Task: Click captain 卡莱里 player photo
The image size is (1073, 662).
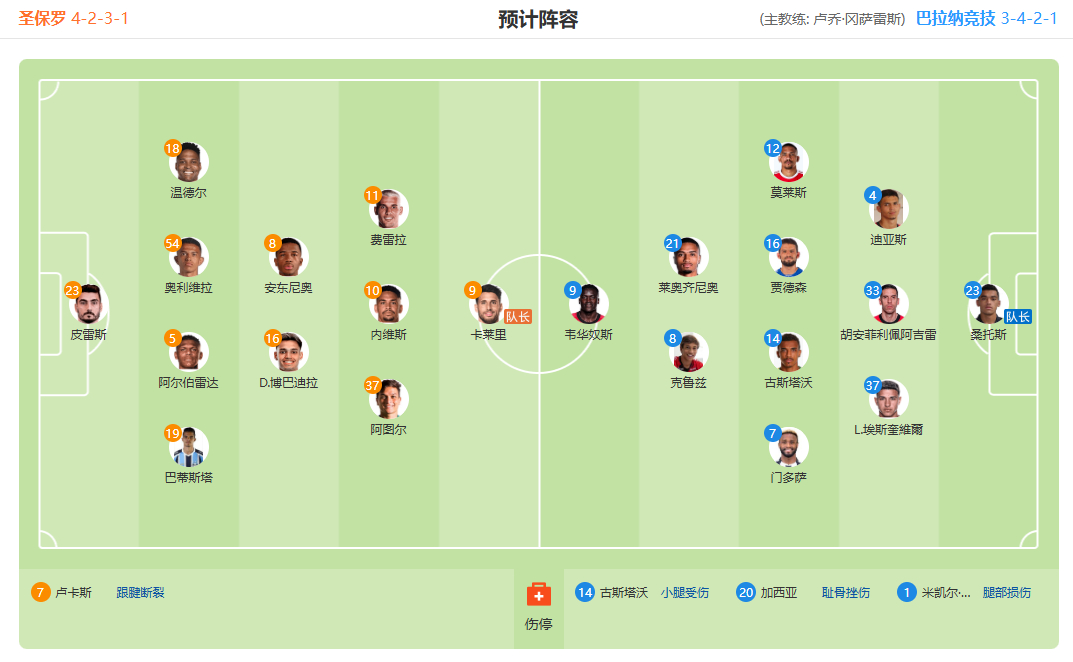Action: click(489, 305)
